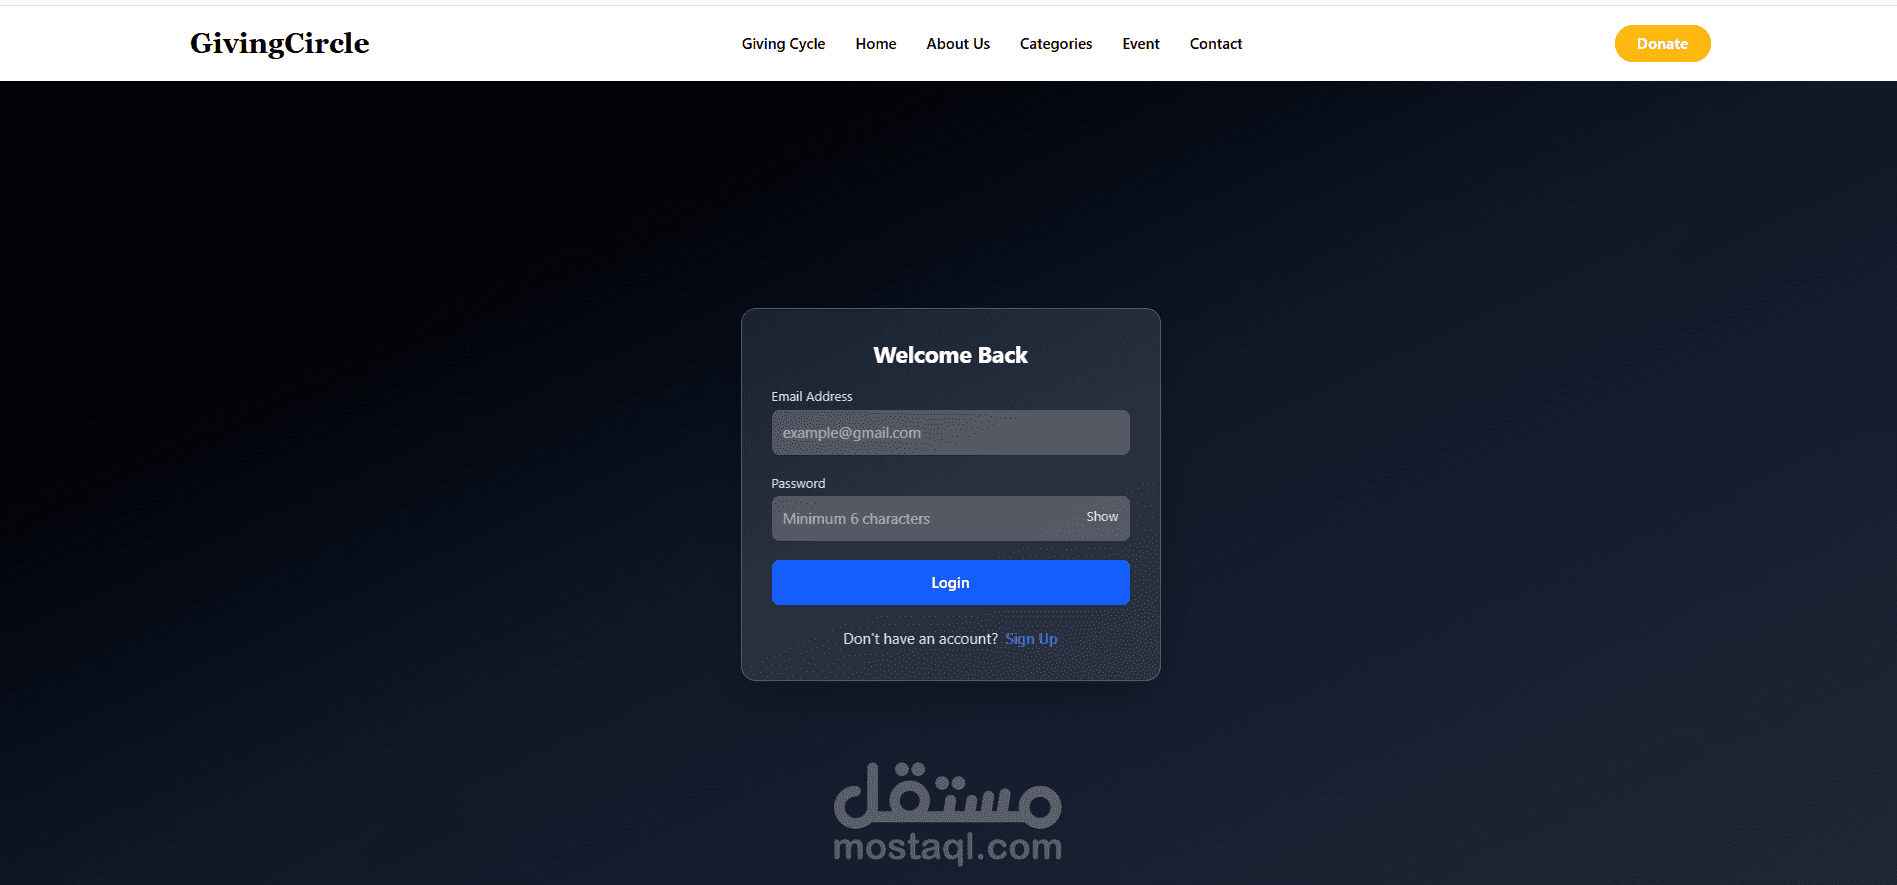Open the Contact page
This screenshot has height=885, width=1897.
(1216, 44)
